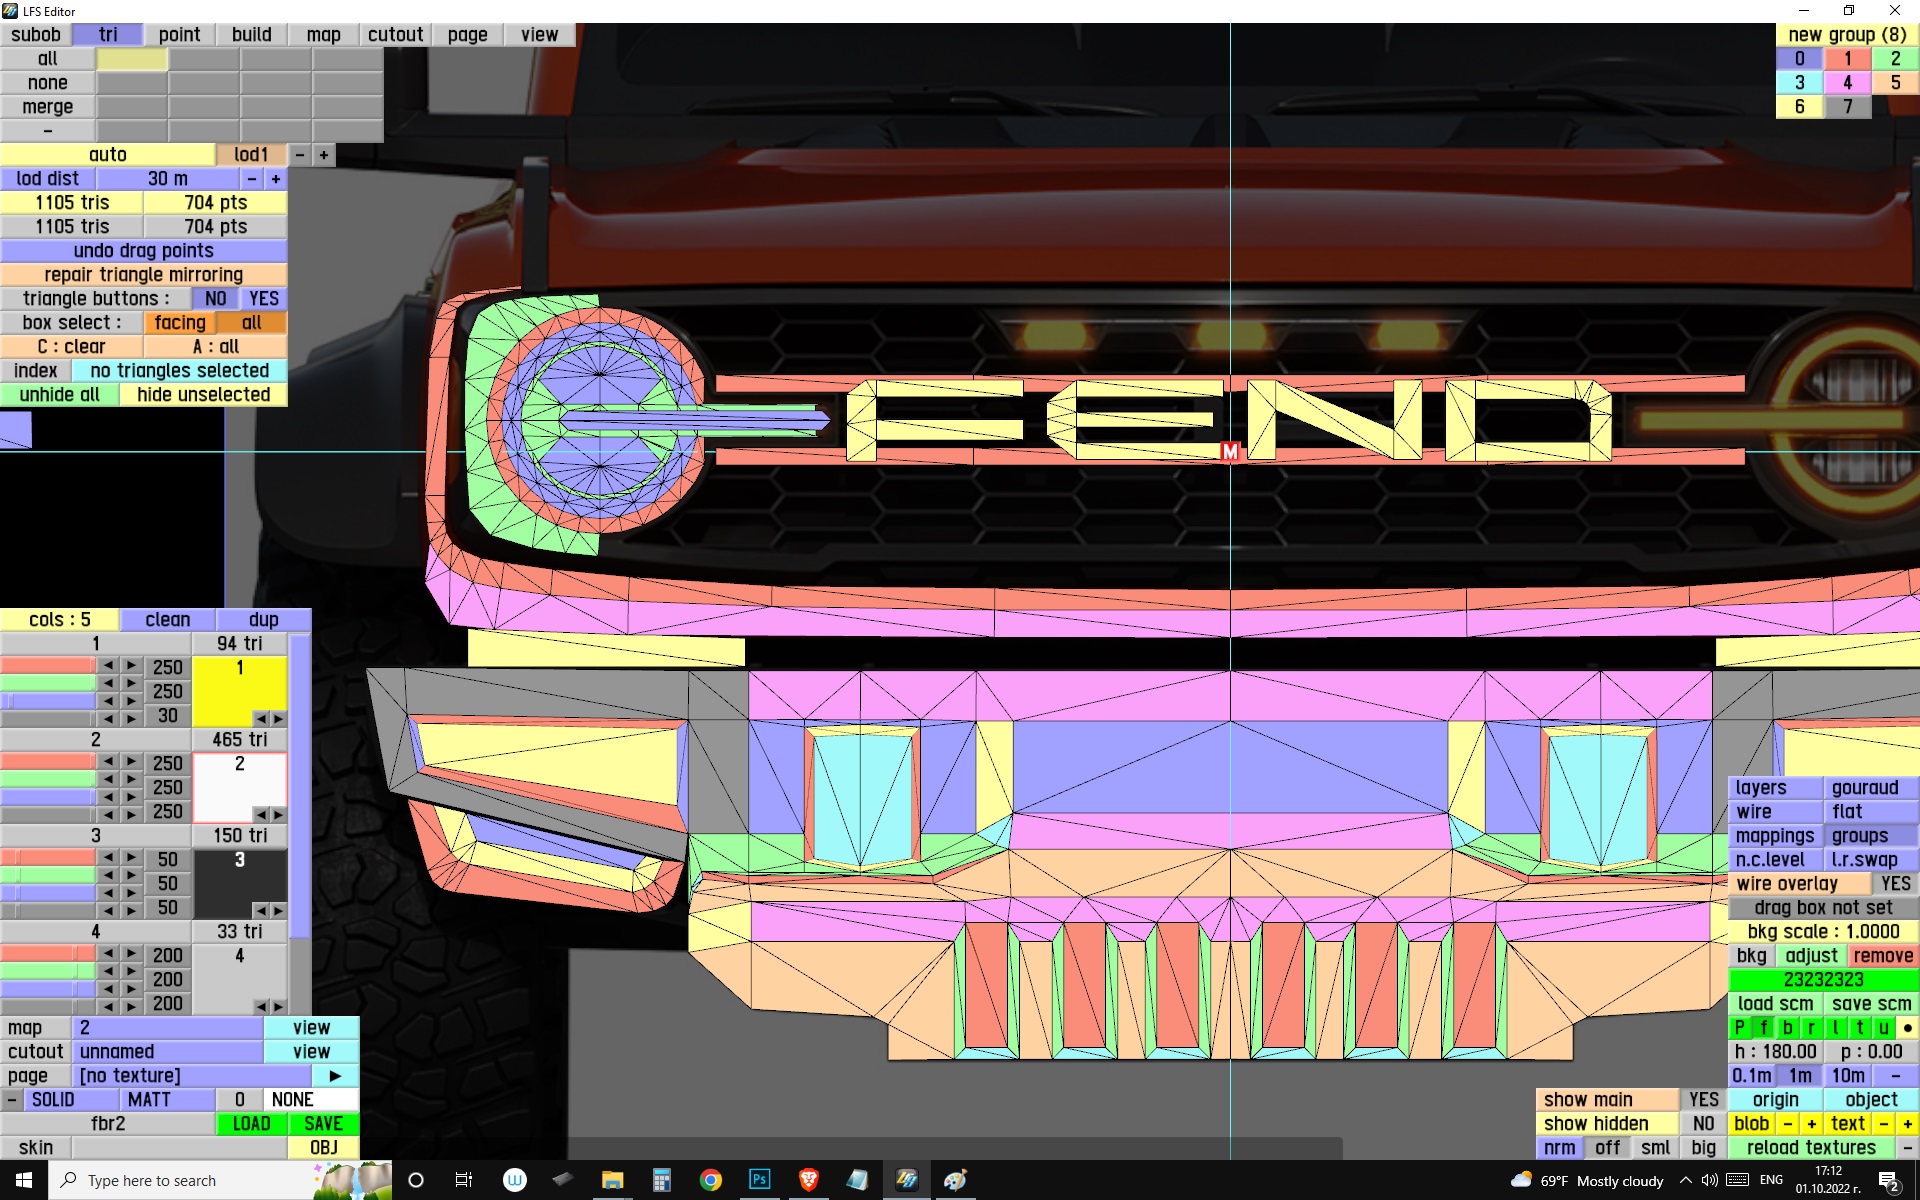Screen dimensions: 1920x1200
Task: Click the 'u' under view button
Action: [x=1883, y=1027]
